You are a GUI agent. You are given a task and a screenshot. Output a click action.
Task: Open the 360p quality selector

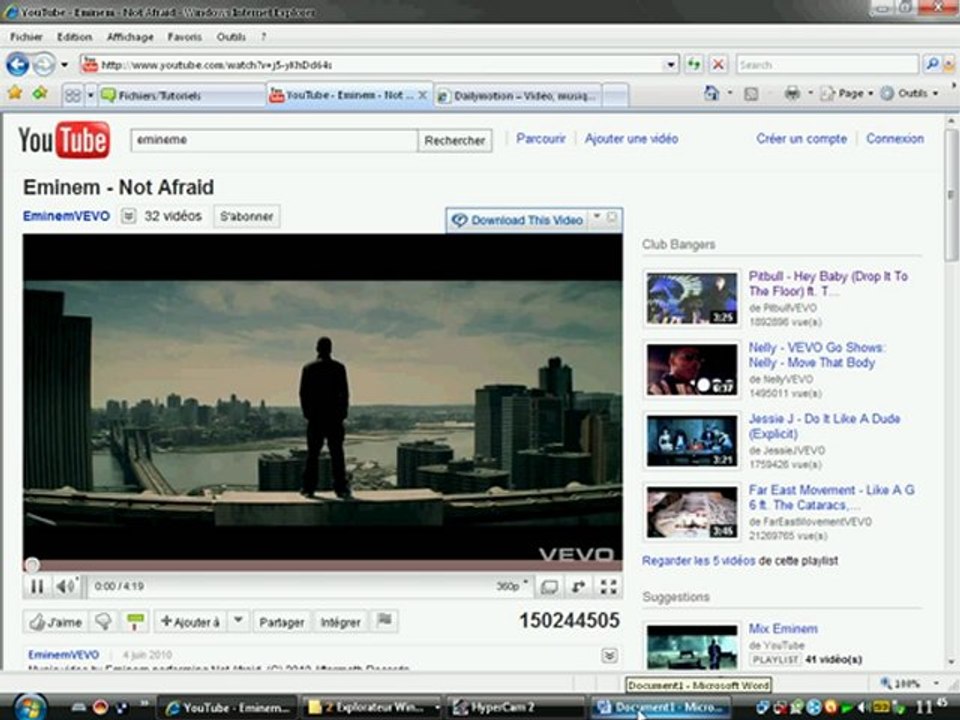click(512, 586)
